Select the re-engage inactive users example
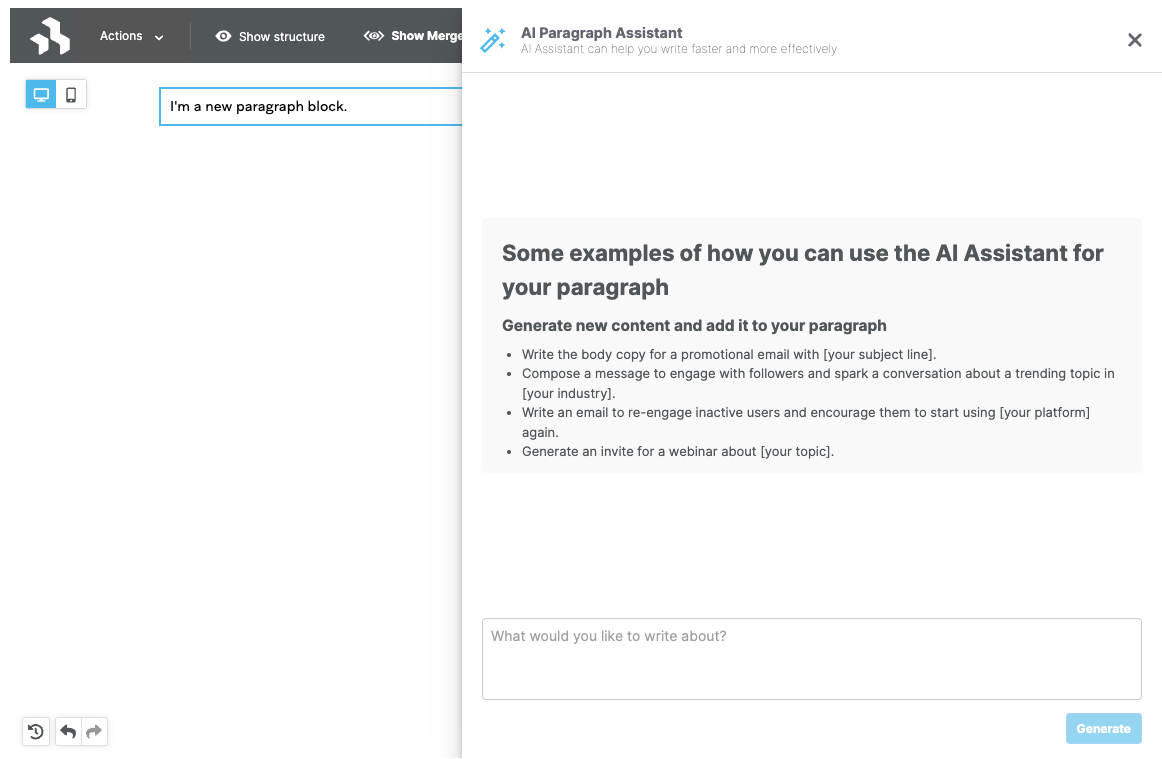Screen dimensions: 1162x759 click(x=805, y=412)
